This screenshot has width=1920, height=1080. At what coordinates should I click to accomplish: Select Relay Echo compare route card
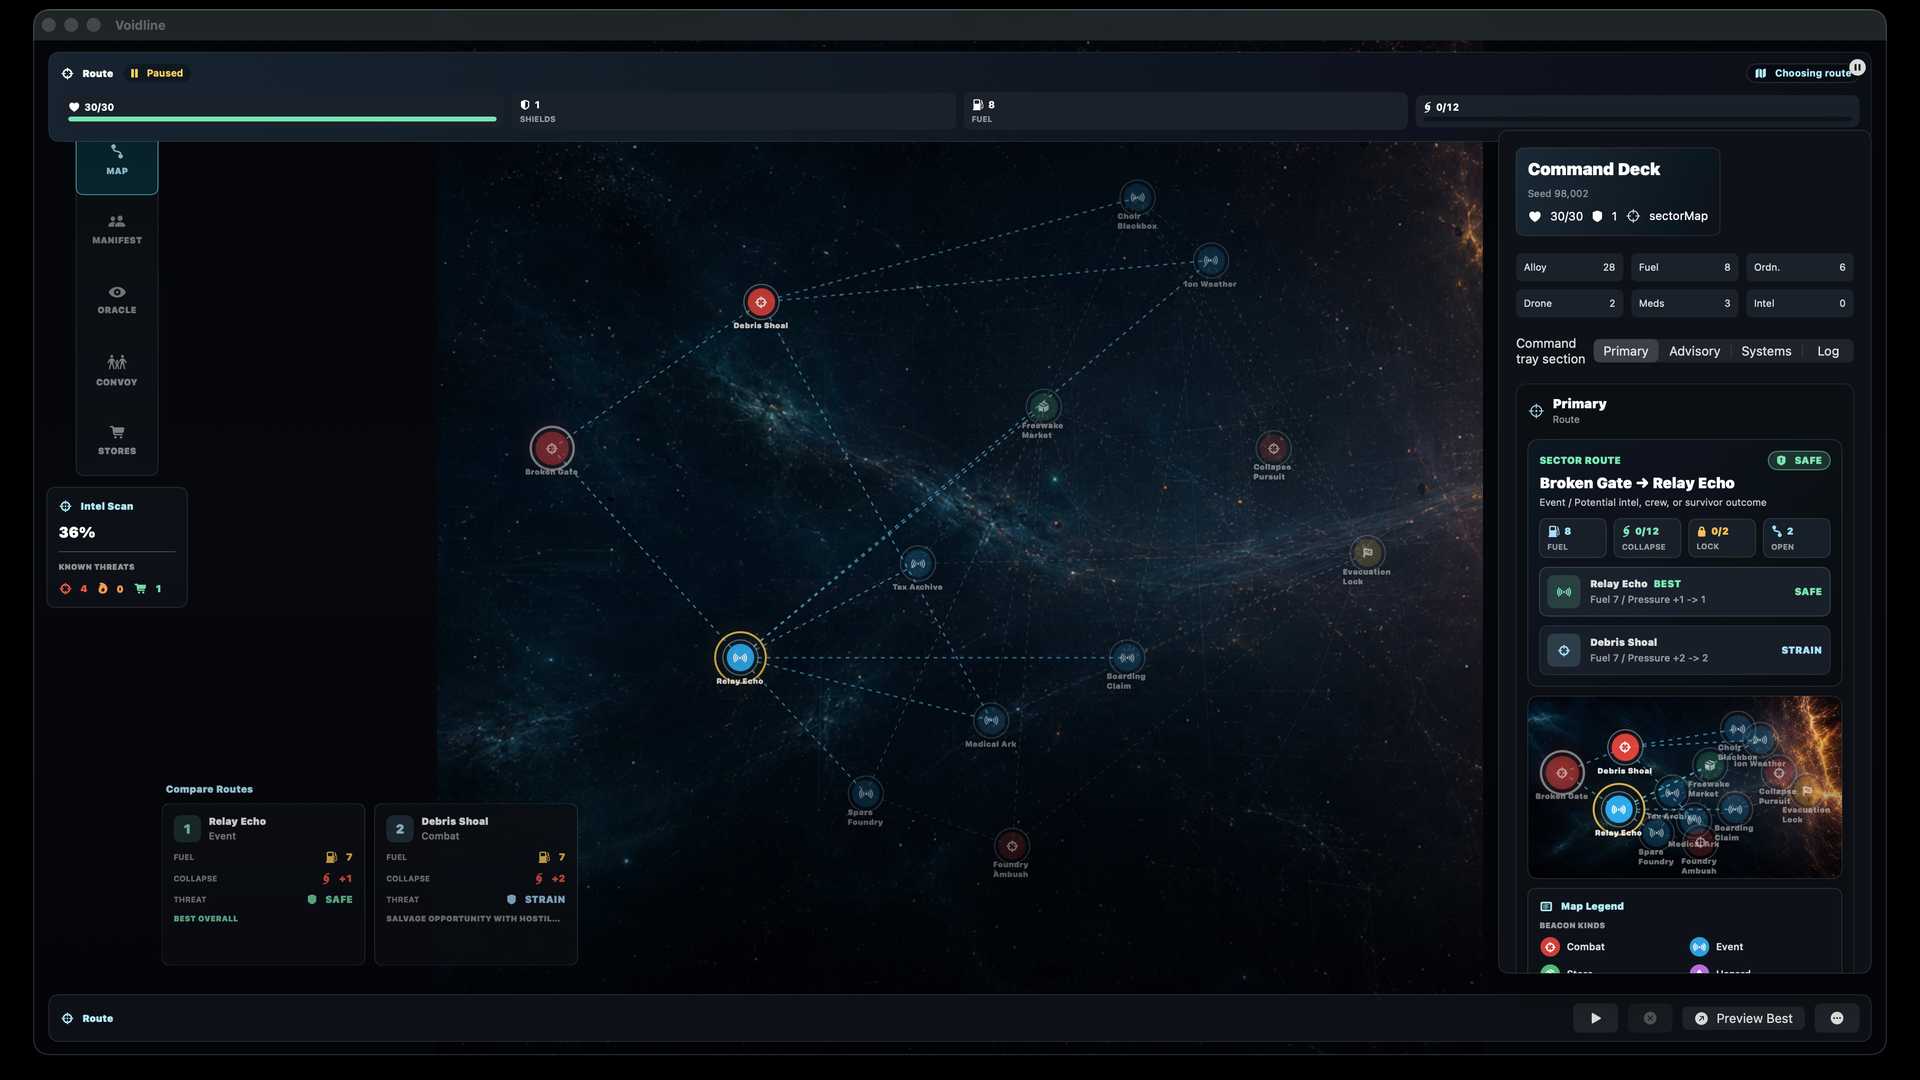coord(263,884)
